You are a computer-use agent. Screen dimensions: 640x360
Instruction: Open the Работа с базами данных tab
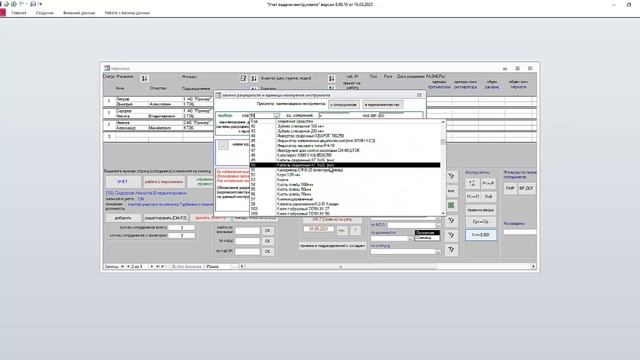point(127,13)
